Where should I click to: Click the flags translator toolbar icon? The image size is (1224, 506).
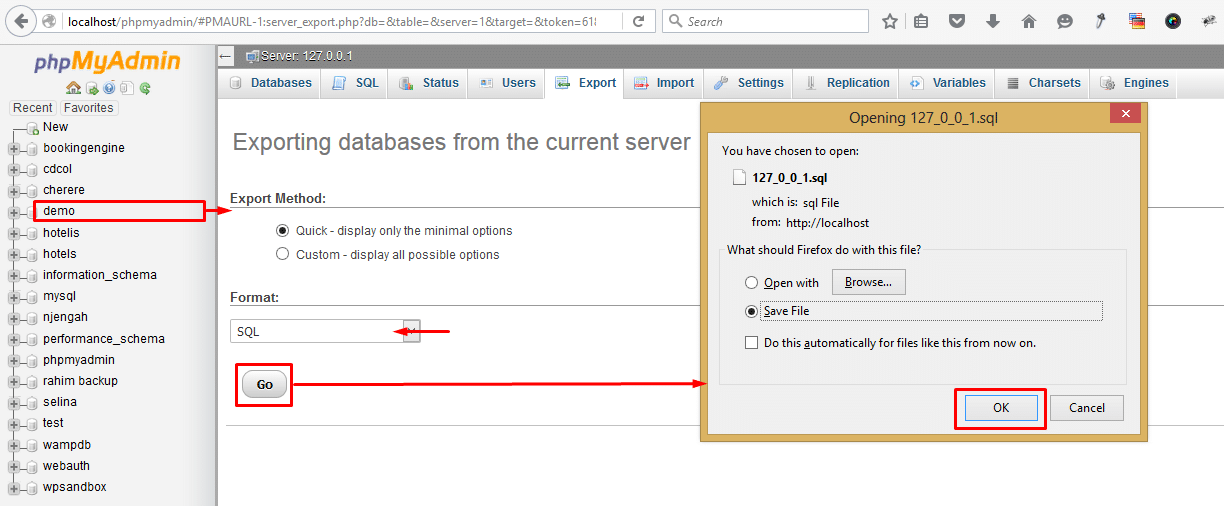pyautogui.click(x=1137, y=21)
